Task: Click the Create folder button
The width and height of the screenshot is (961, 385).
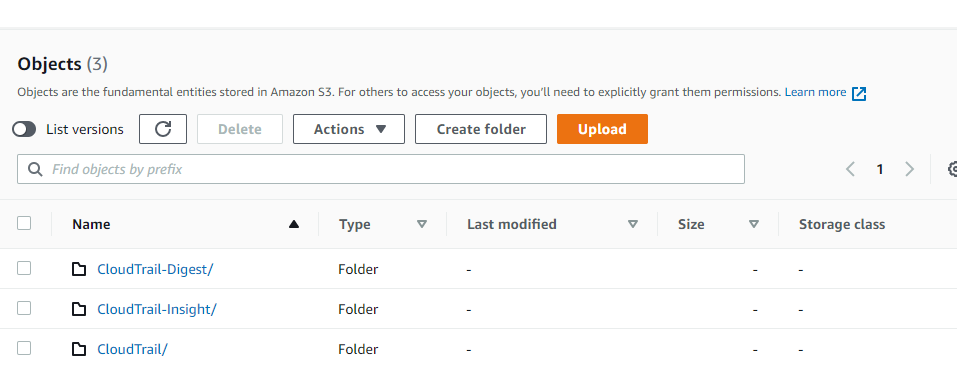Action: 481,129
